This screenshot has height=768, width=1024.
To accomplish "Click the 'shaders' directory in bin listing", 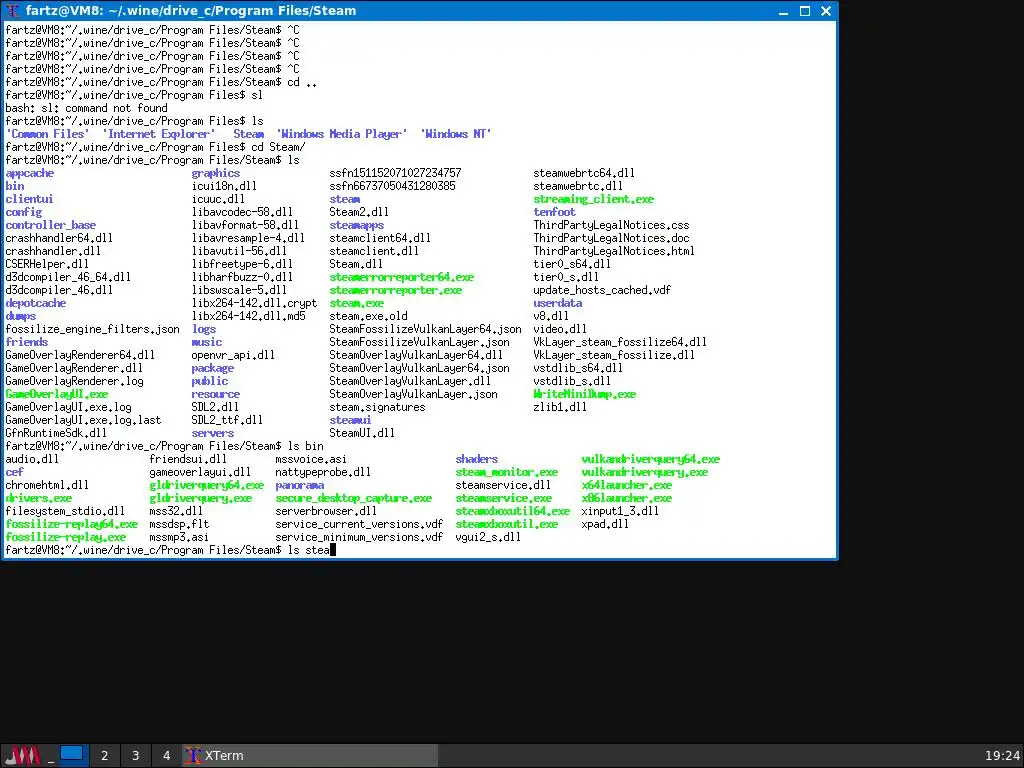I will pyautogui.click(x=477, y=459).
